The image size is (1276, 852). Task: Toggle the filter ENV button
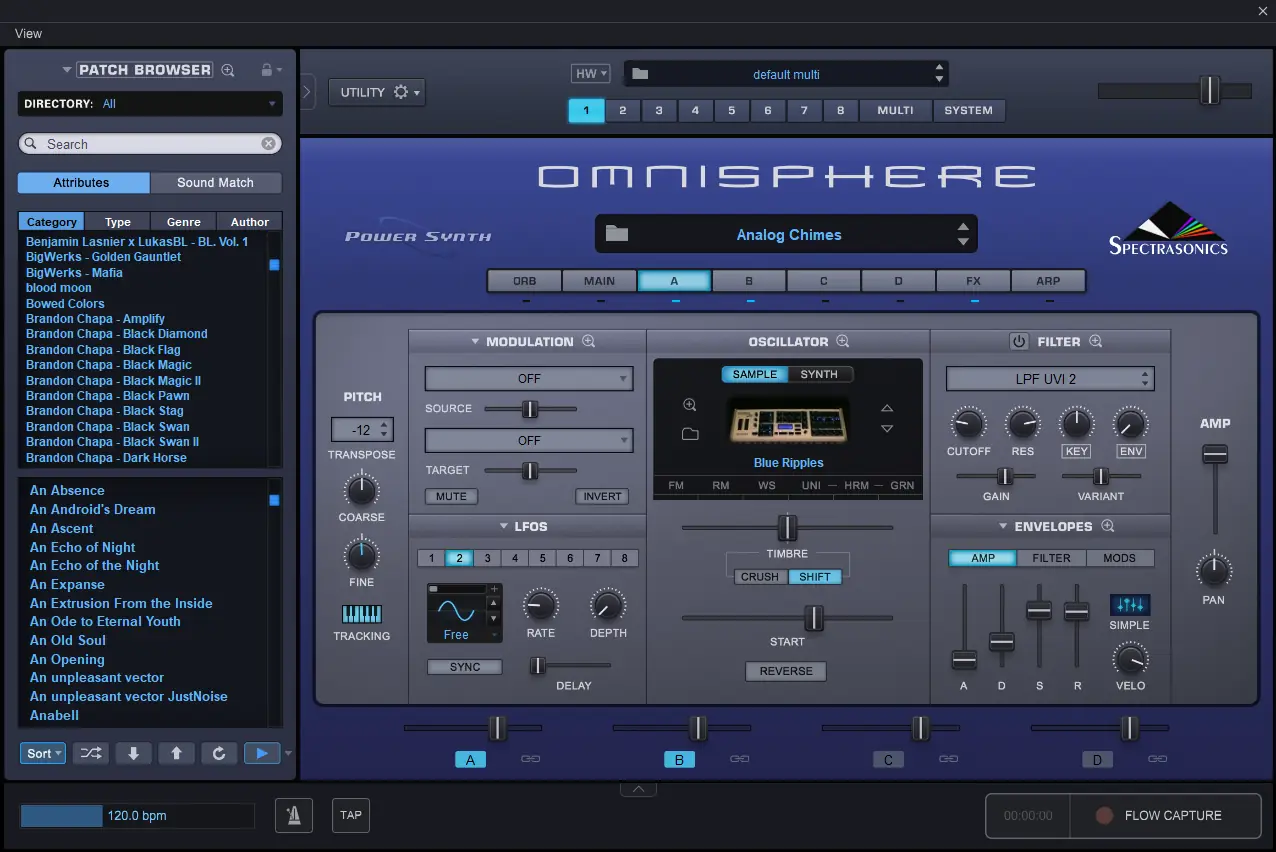coord(1131,451)
